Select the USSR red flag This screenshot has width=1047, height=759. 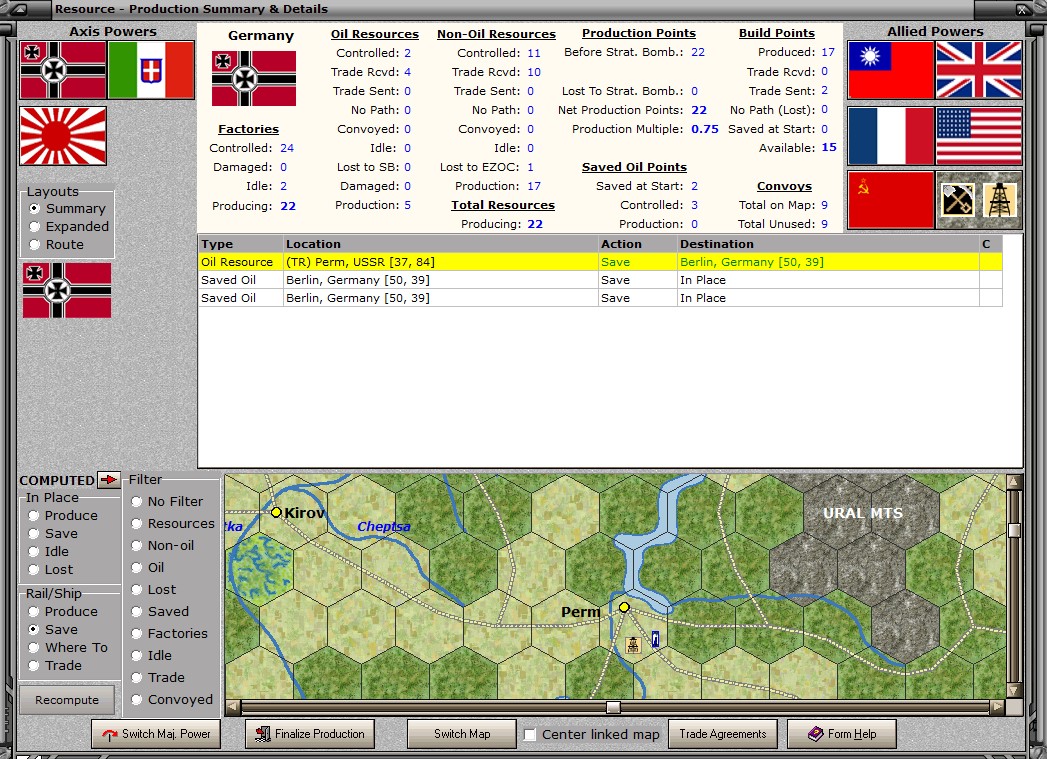pos(890,200)
